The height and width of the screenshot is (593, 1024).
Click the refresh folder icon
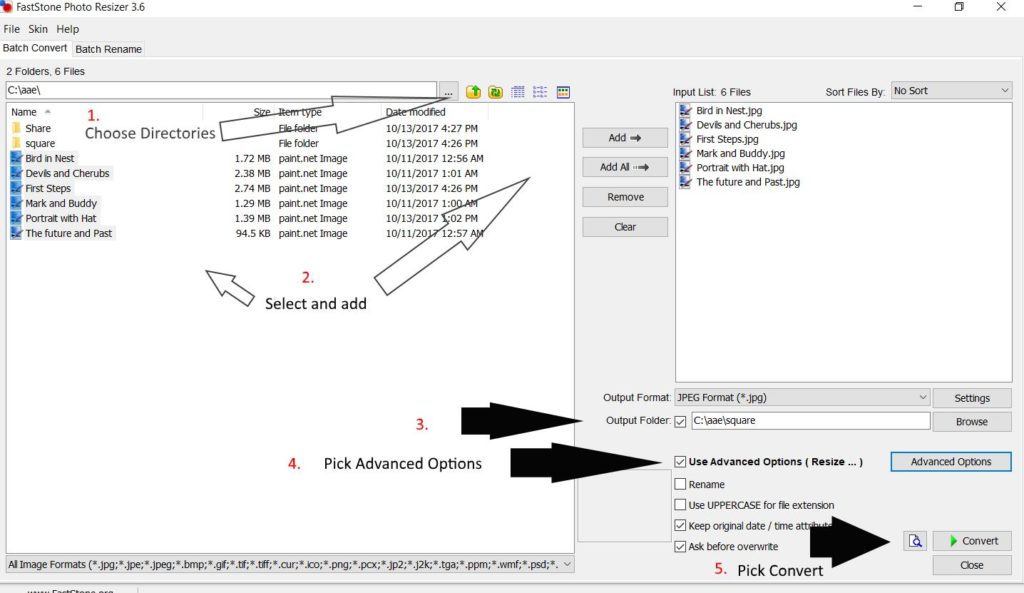496,92
